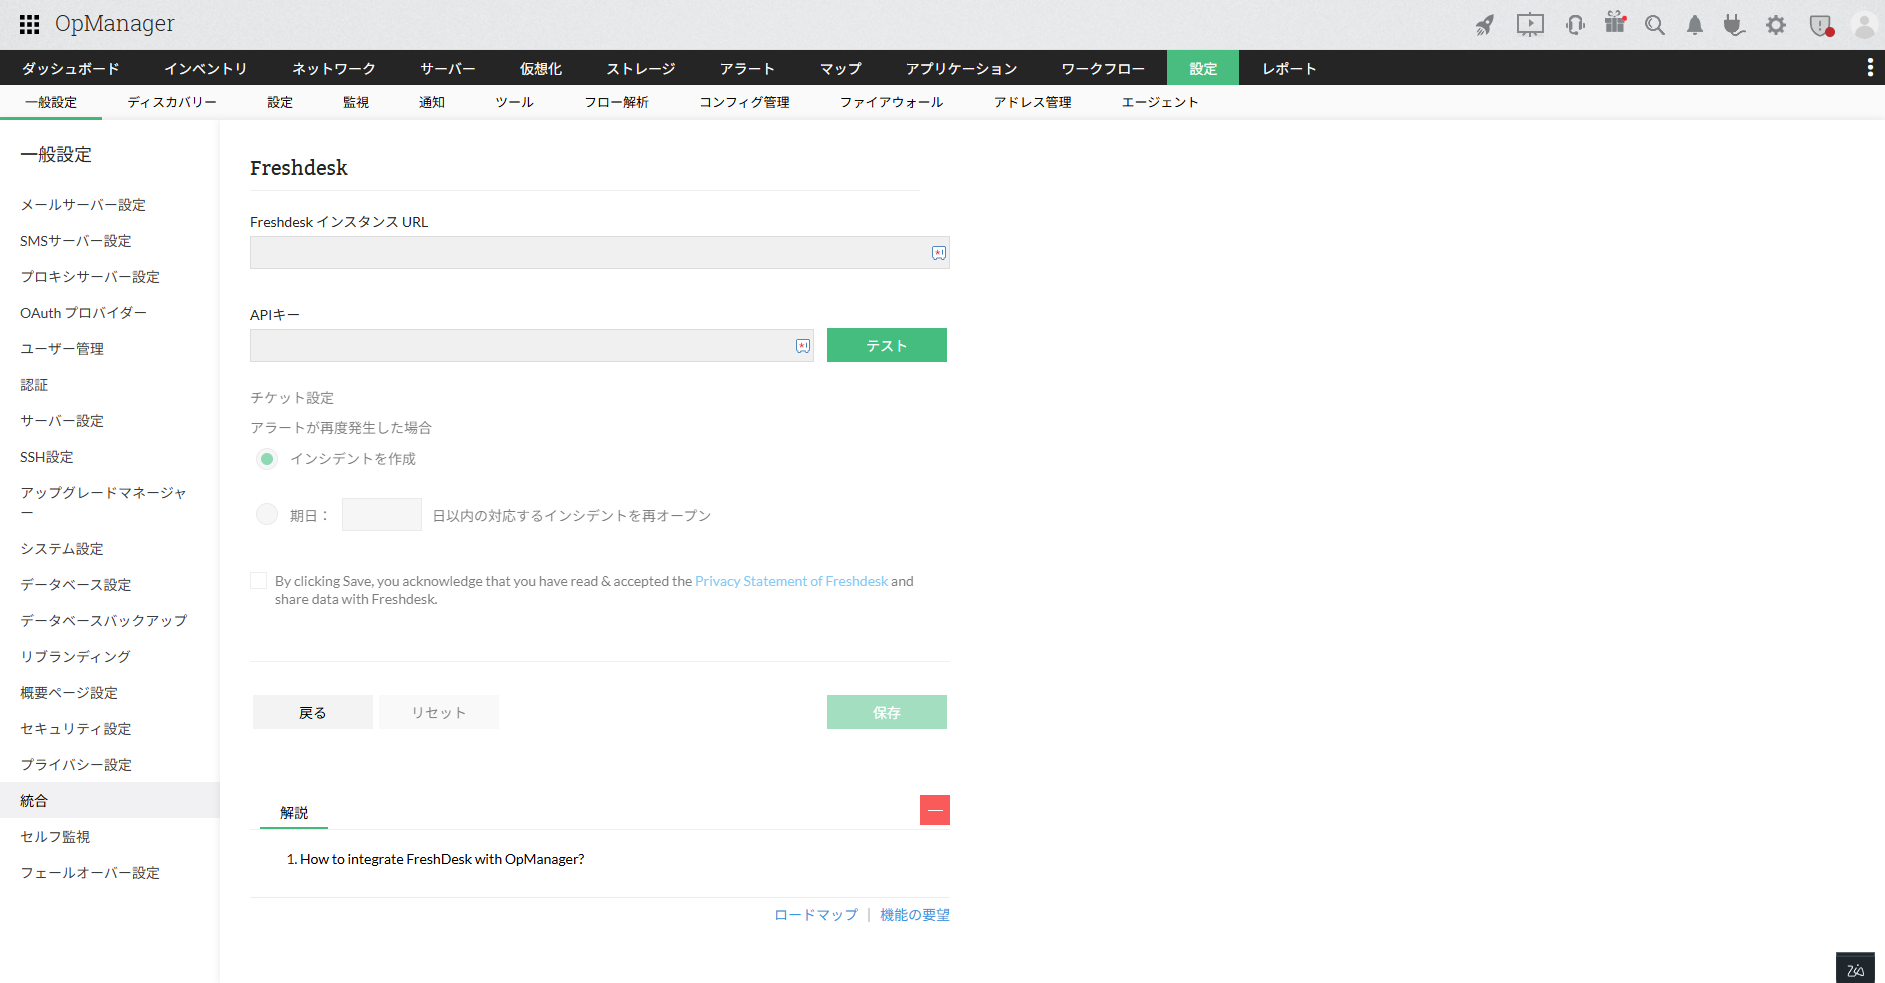The height and width of the screenshot is (983, 1885).
Task: Select the インシデントを作成 radio button
Action: pos(267,458)
